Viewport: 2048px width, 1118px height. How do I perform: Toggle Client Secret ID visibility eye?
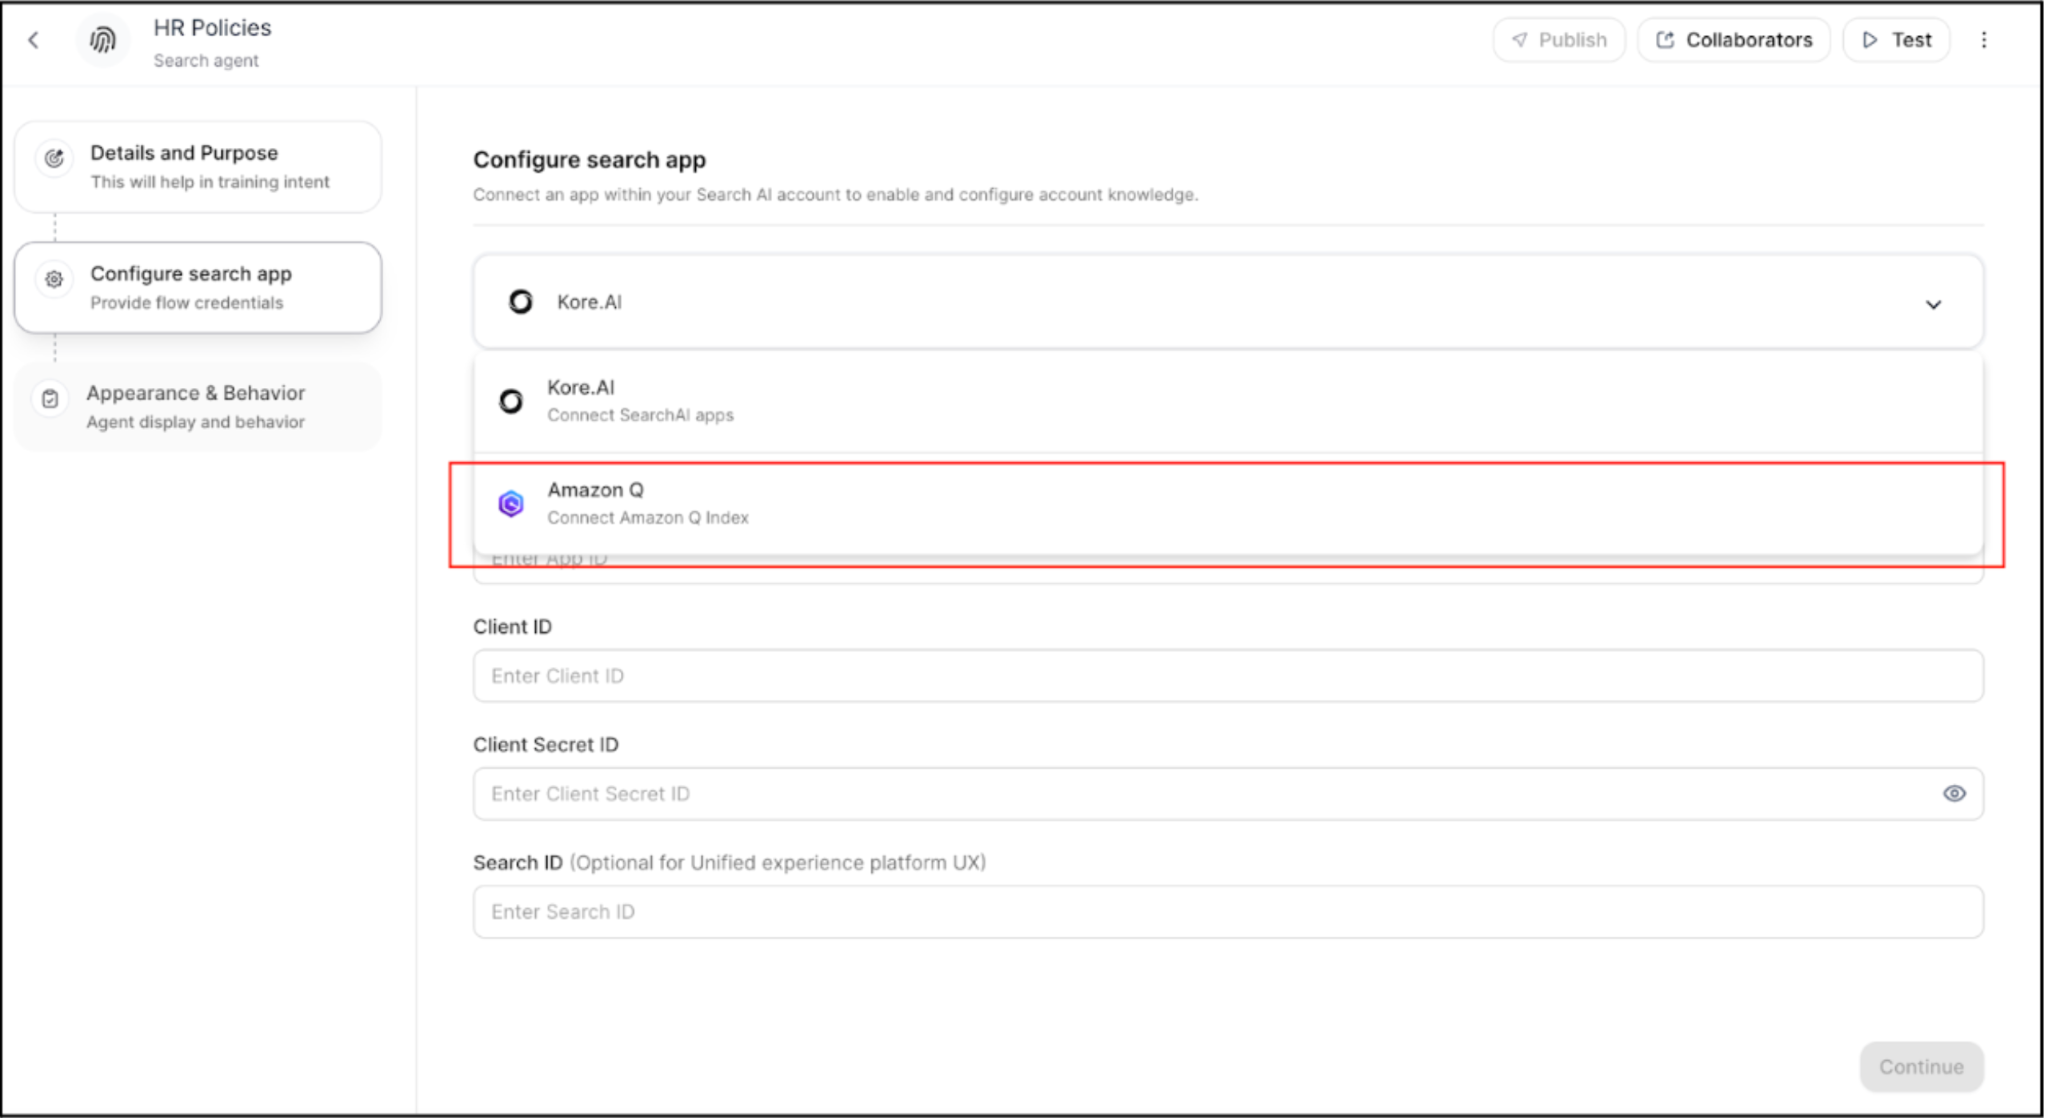[1954, 794]
